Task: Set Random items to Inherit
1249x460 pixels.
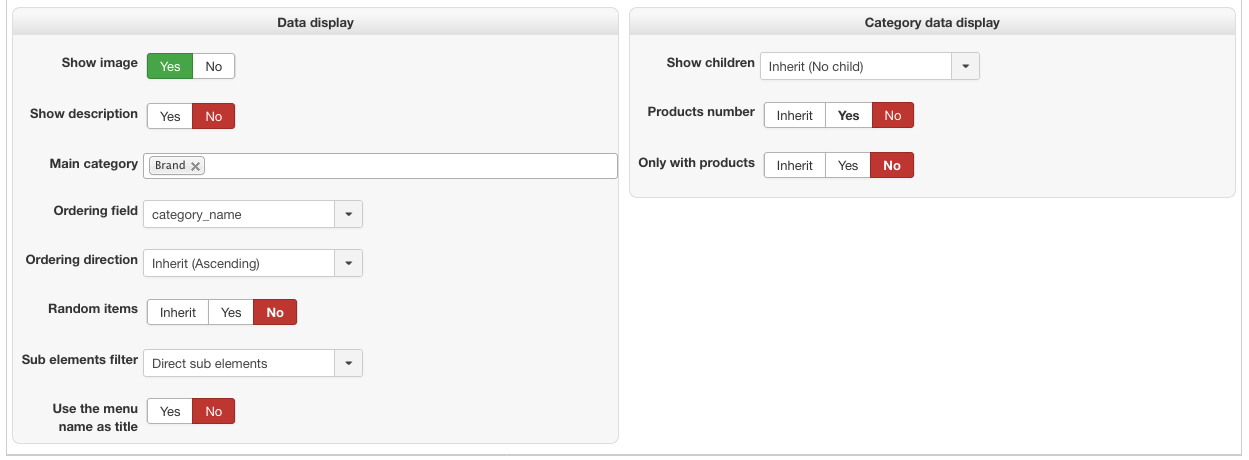Action: click(178, 312)
